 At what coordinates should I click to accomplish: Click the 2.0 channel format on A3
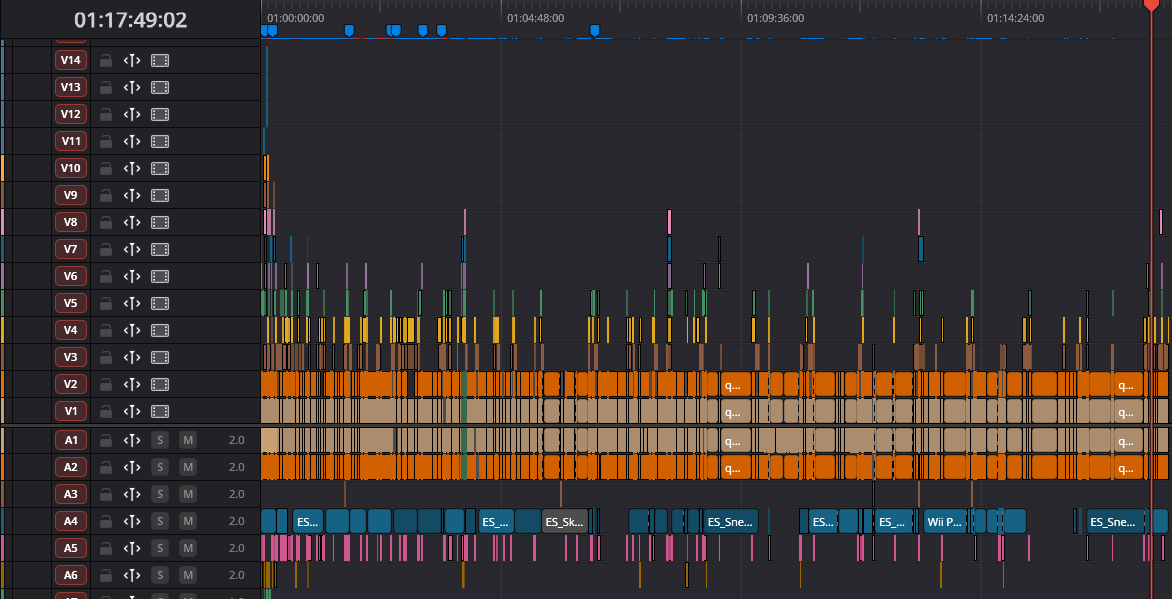coord(236,494)
